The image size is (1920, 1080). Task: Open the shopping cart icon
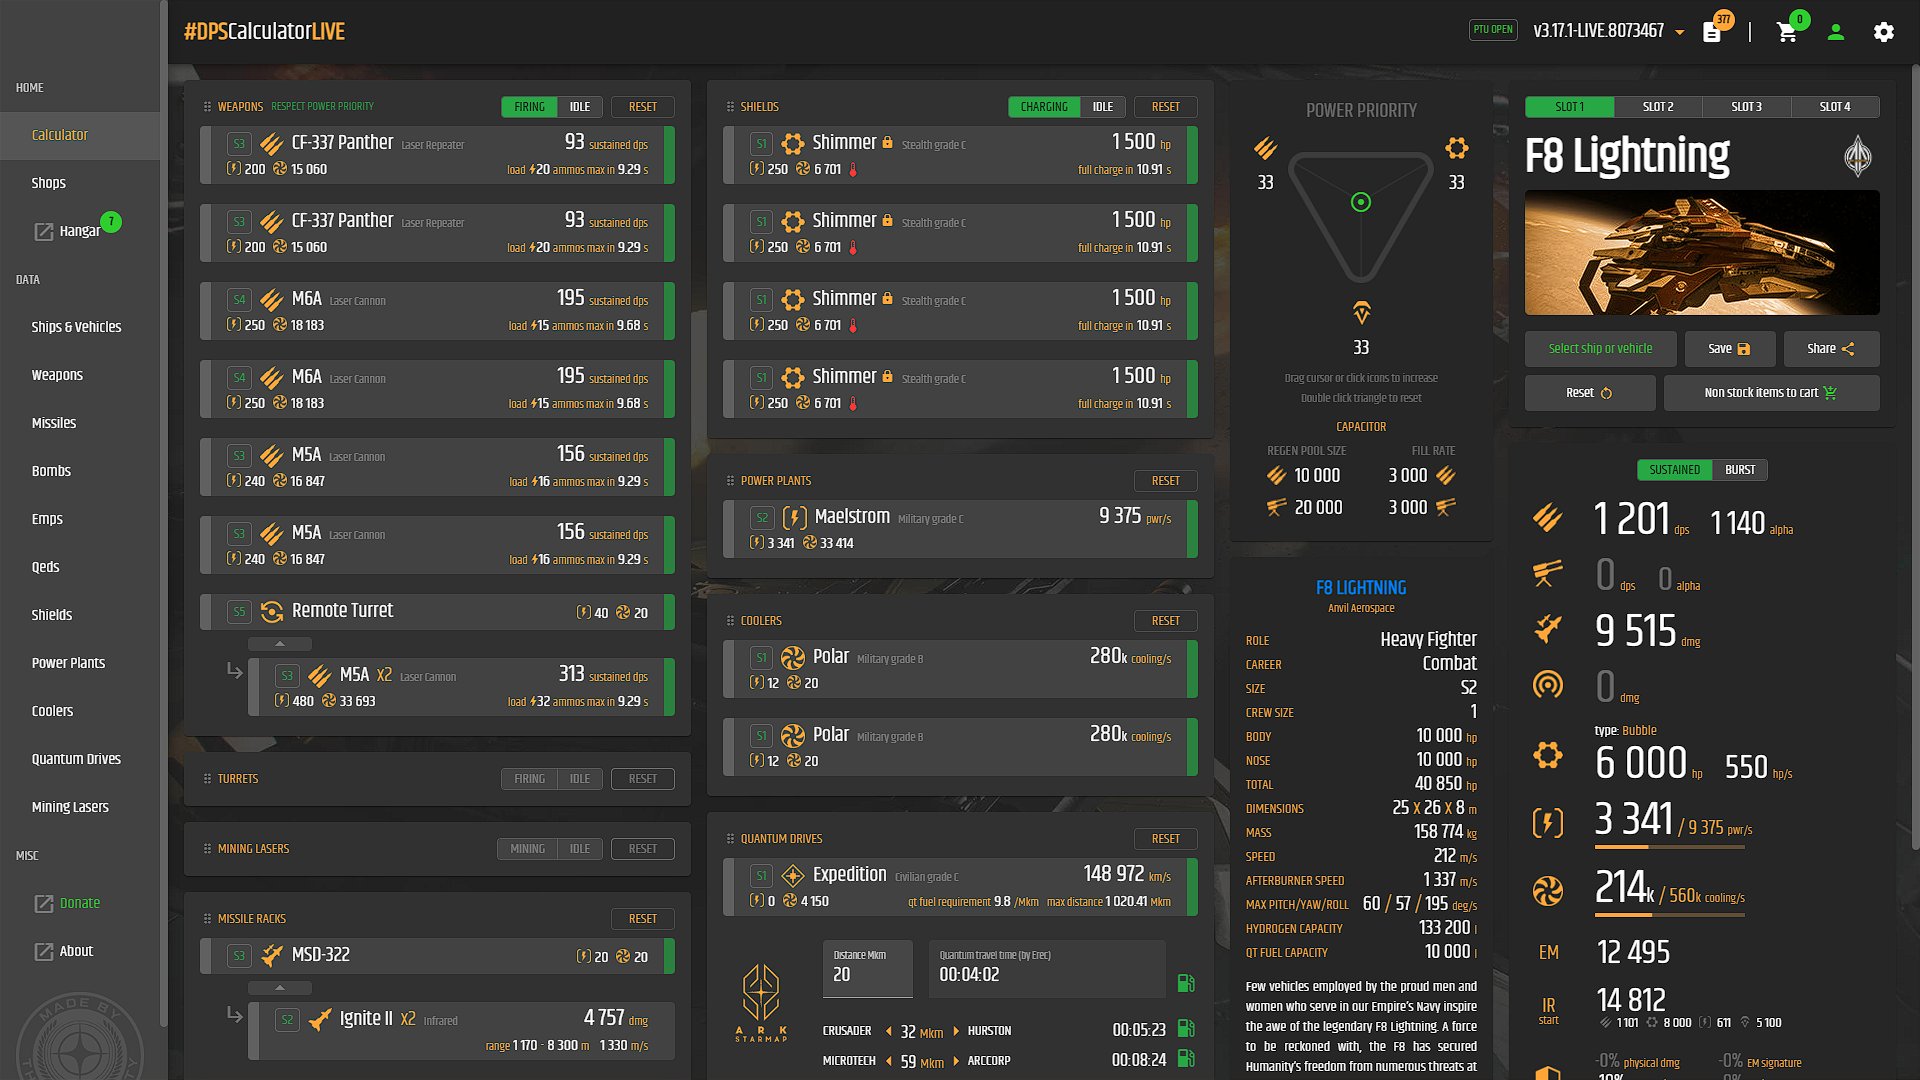click(1786, 32)
